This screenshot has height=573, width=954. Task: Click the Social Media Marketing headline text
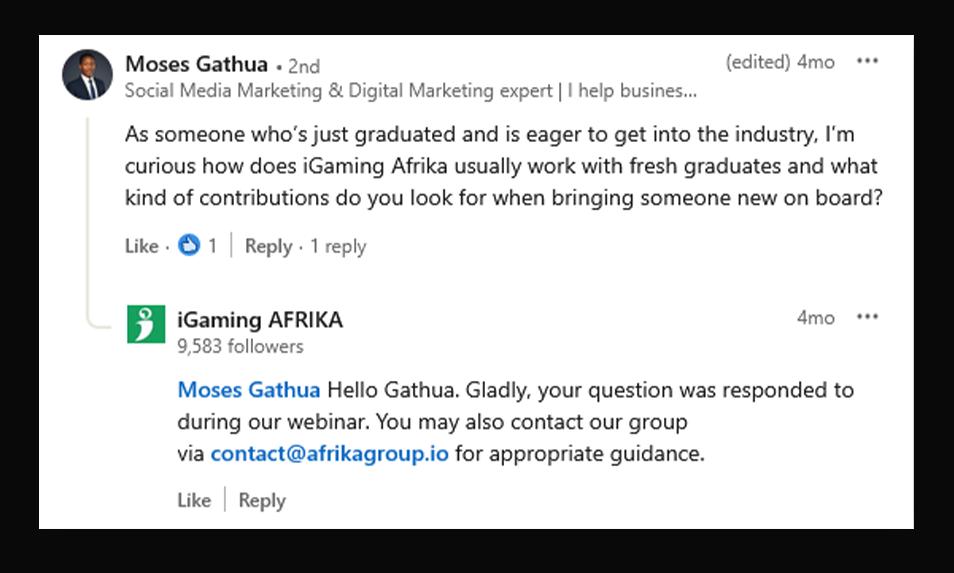(x=410, y=91)
